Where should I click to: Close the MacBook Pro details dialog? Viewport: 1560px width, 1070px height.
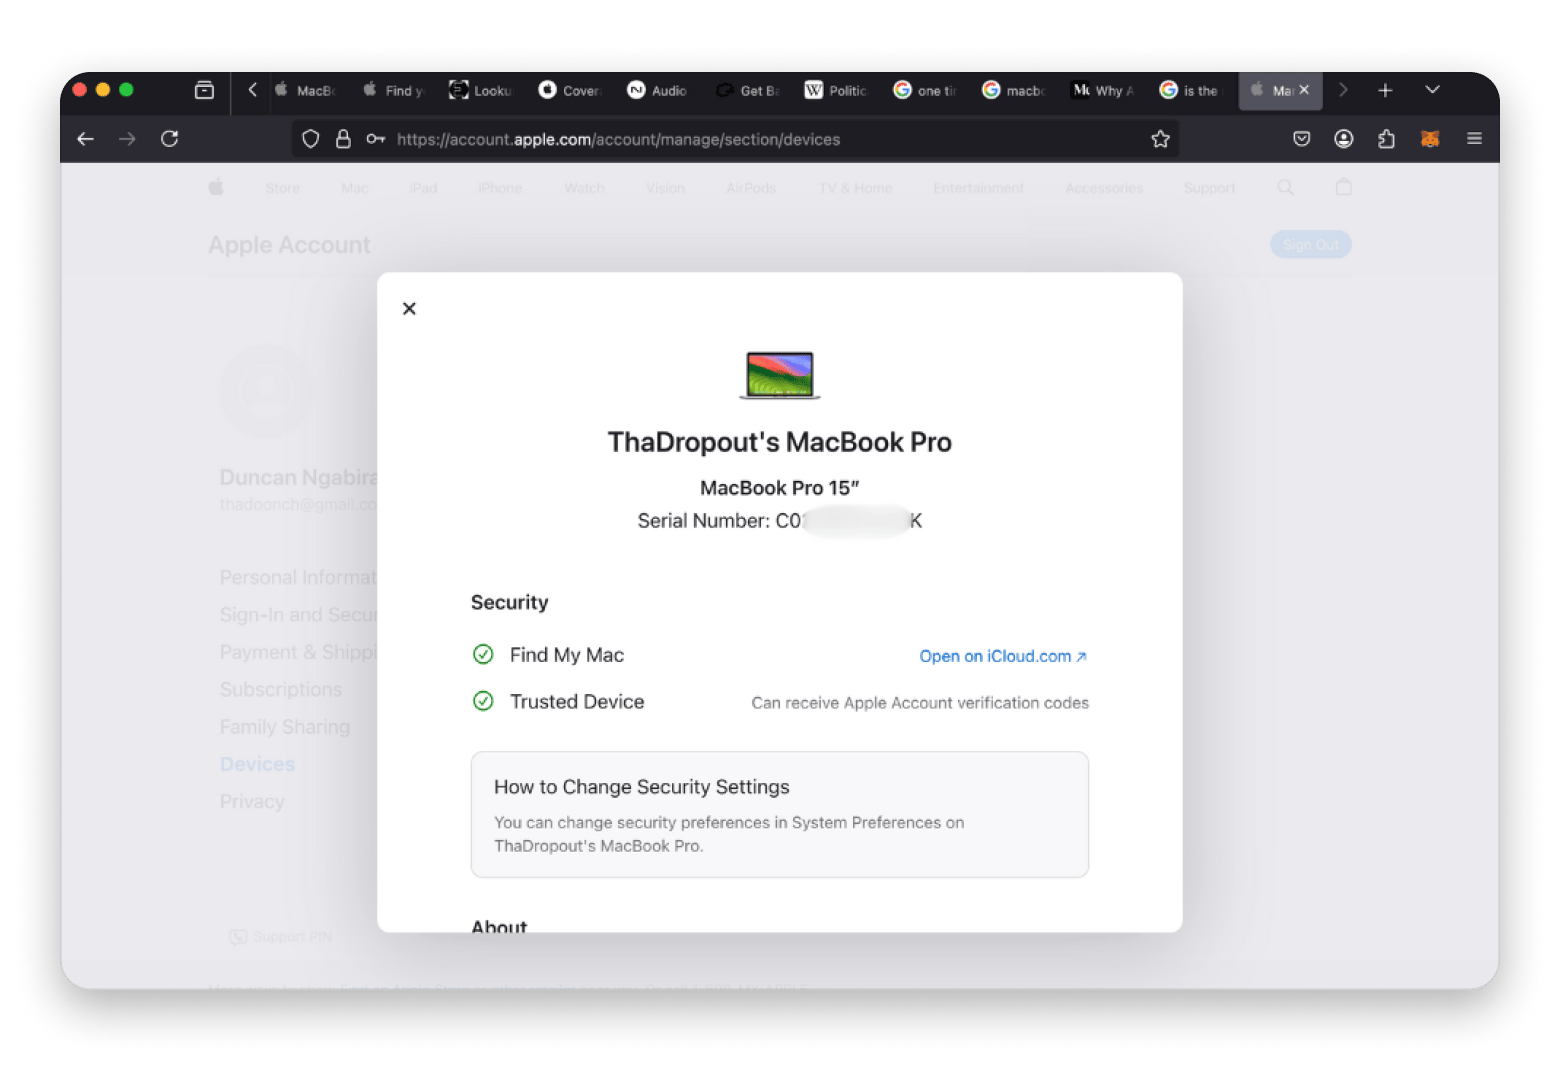(x=409, y=308)
